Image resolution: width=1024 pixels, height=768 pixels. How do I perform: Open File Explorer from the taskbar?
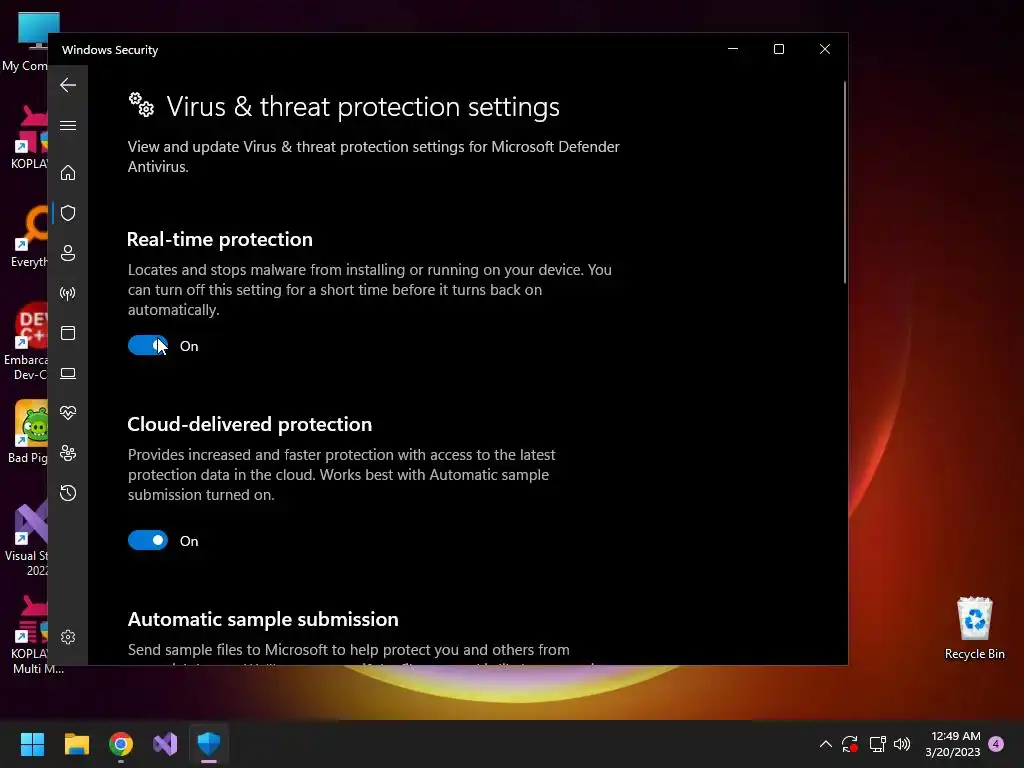click(76, 744)
